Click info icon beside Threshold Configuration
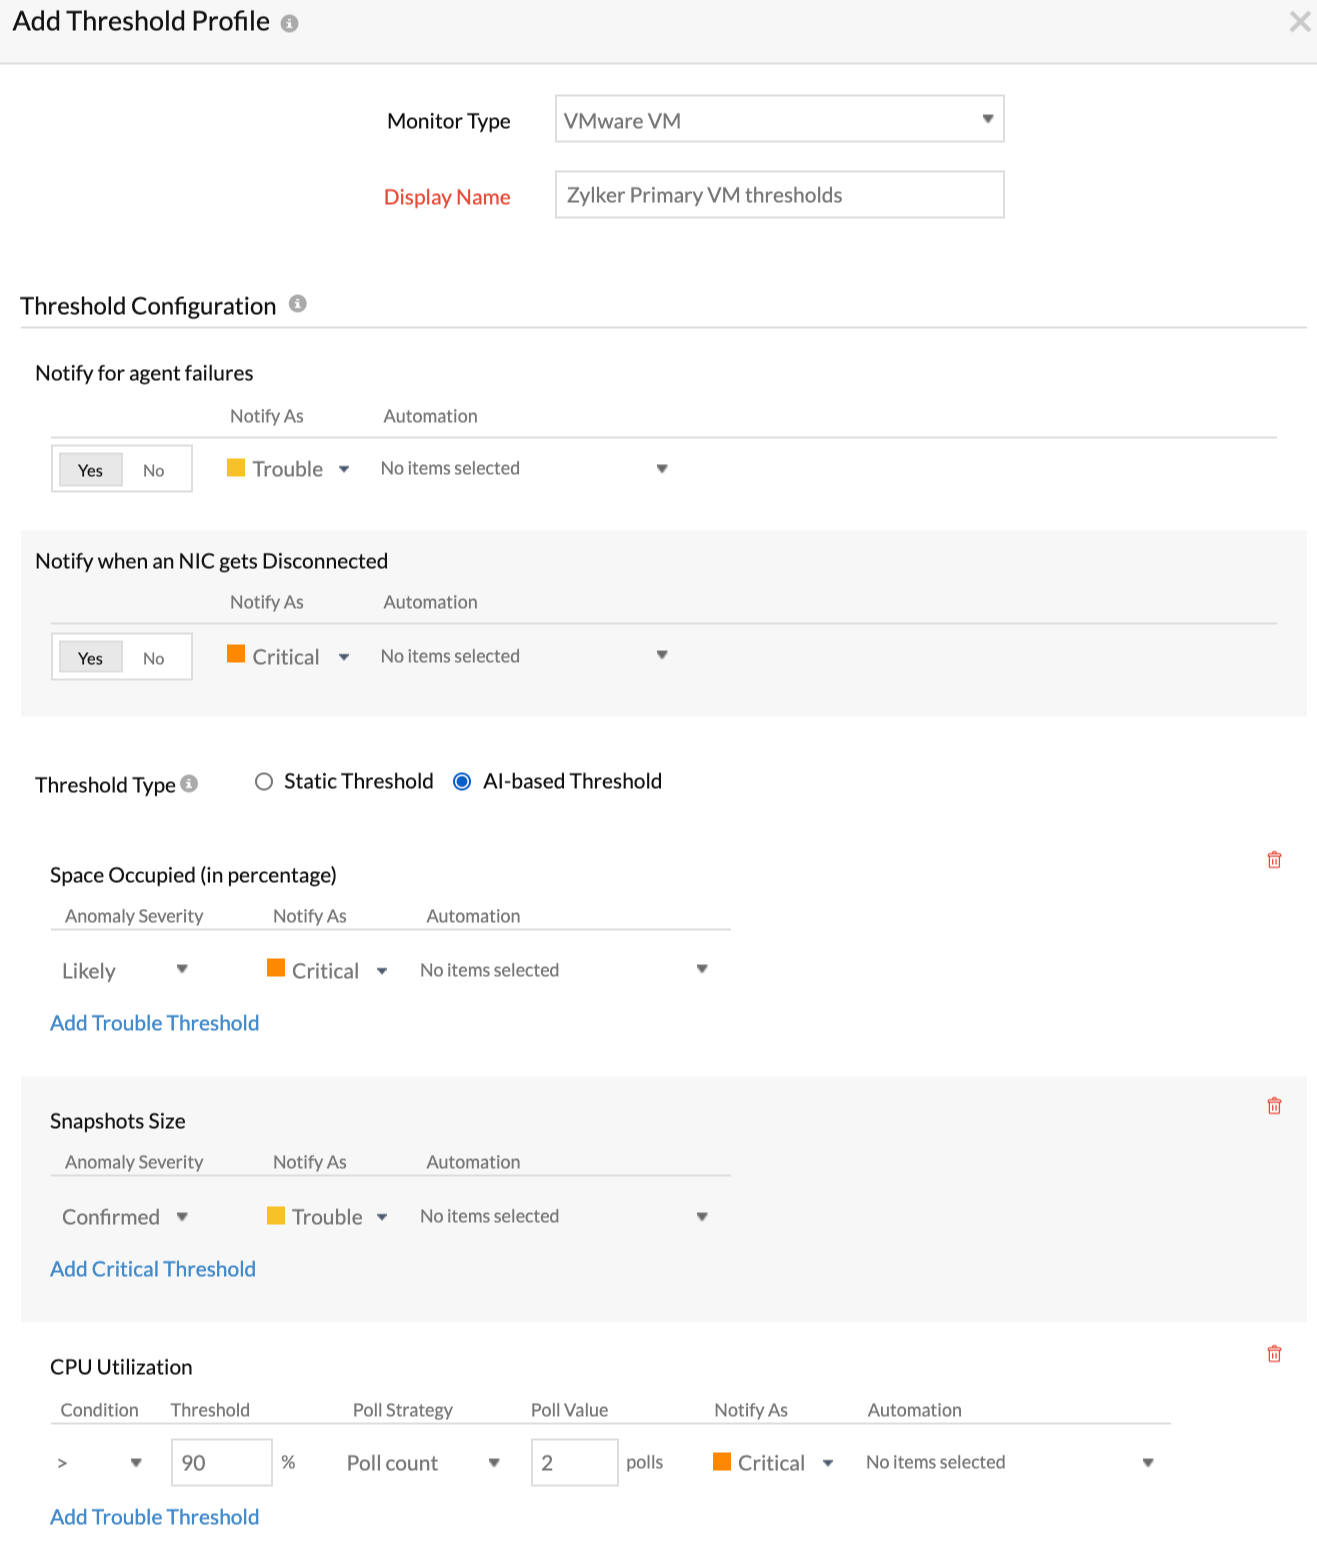The image size is (1317, 1564). coord(297,304)
